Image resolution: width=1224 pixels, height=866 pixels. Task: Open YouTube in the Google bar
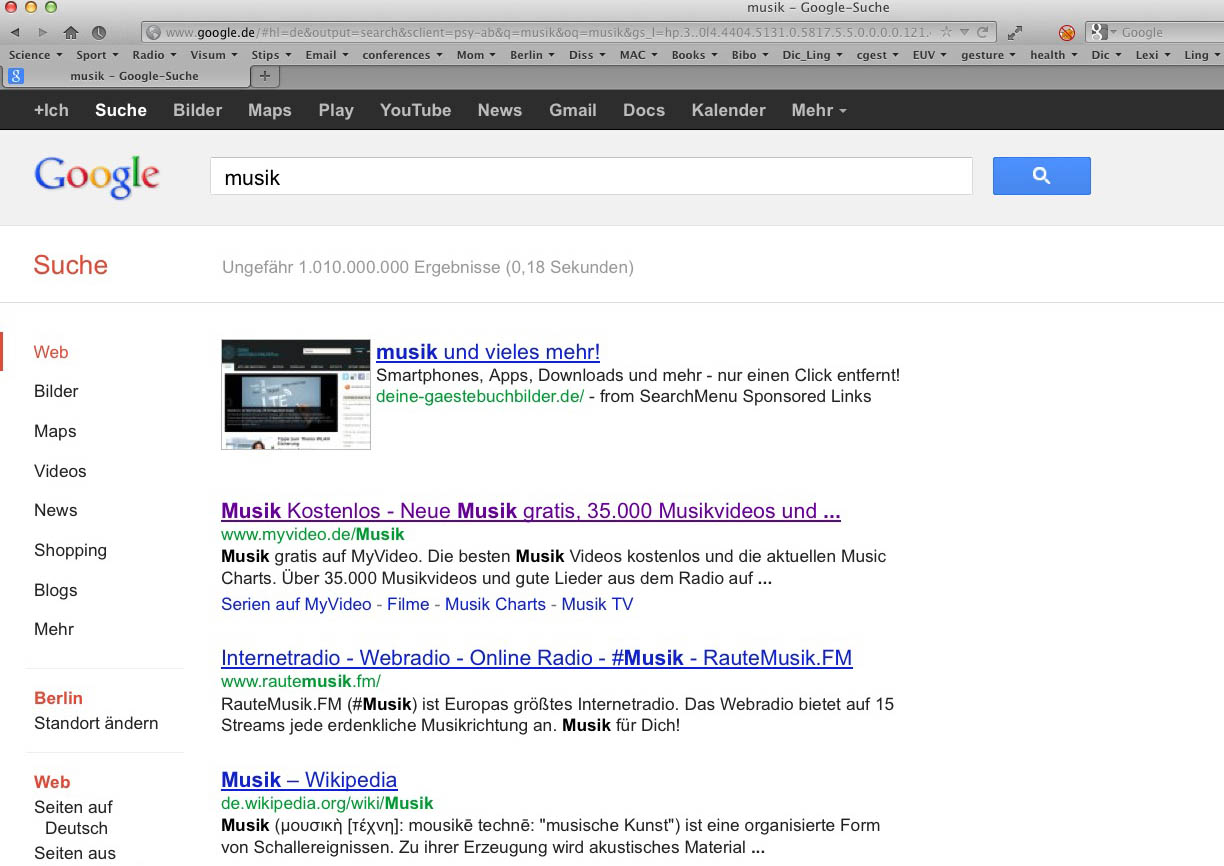coord(415,110)
